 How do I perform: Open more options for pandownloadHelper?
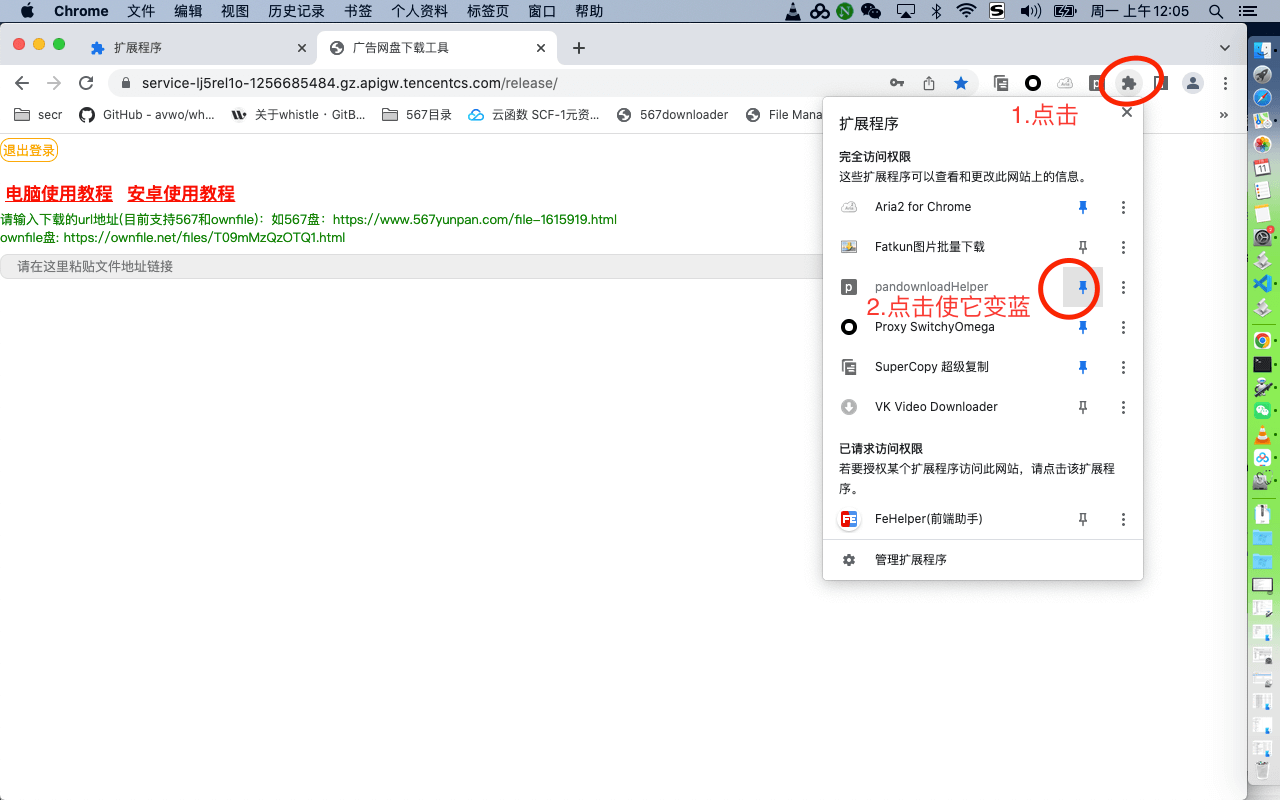1123,287
